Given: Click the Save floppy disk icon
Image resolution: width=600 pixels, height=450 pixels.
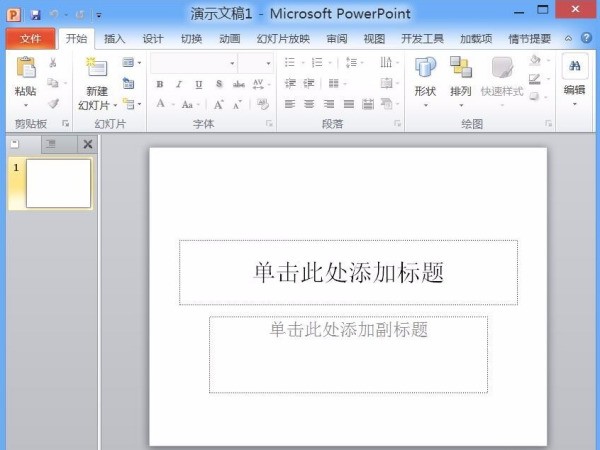Looking at the screenshot, I should pos(36,15).
